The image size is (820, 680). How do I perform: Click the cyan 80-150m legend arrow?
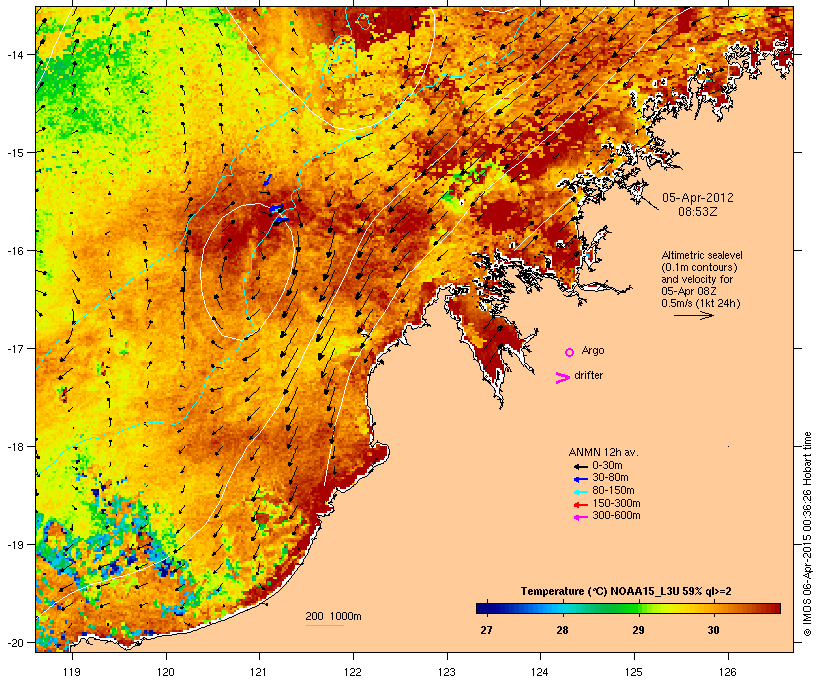click(580, 492)
